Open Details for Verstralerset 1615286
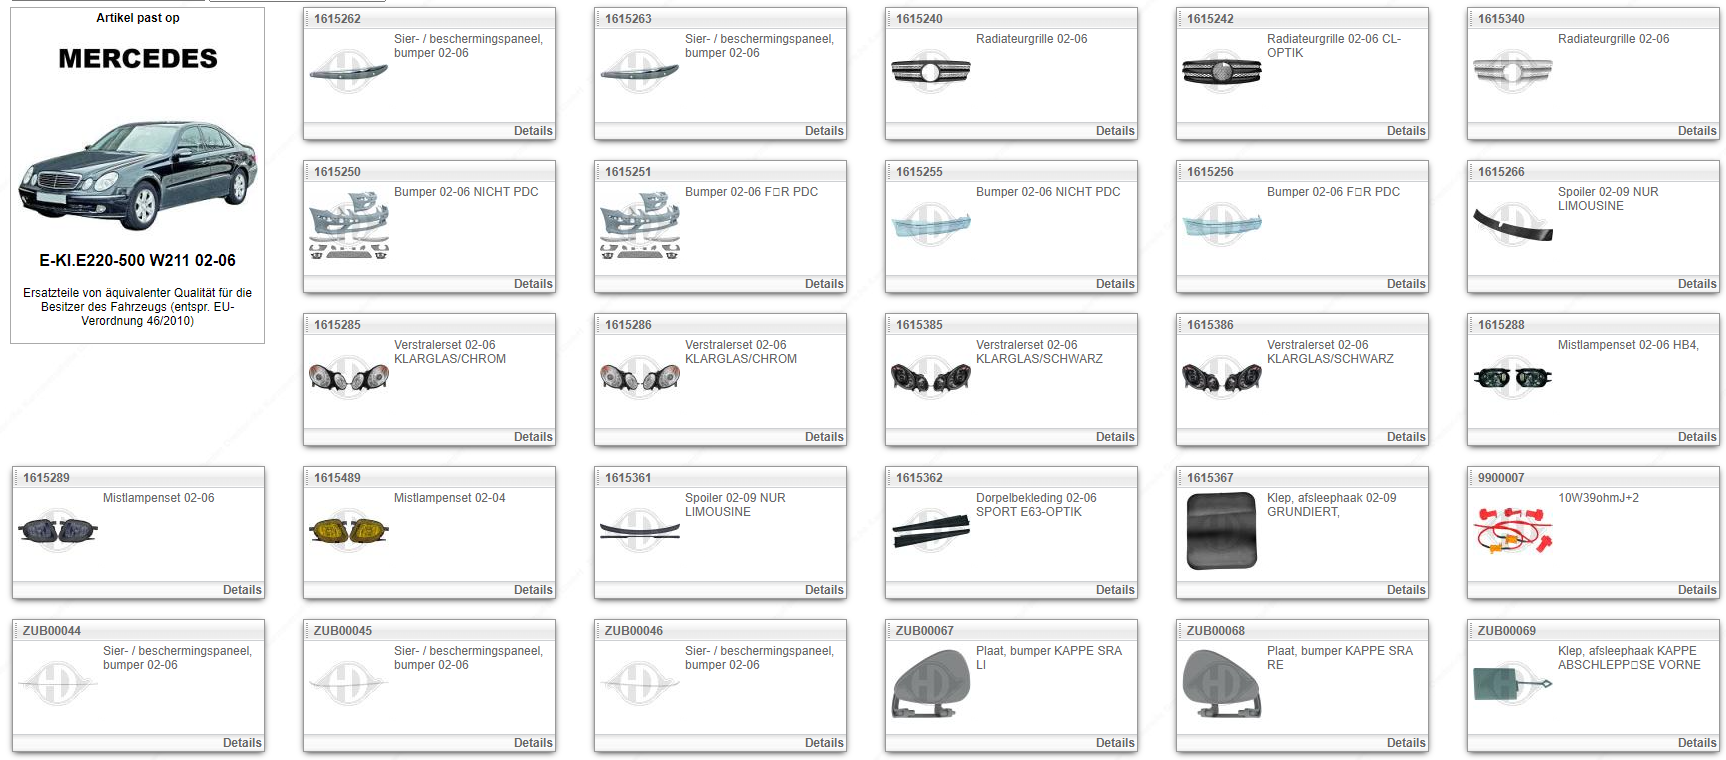Image resolution: width=1726 pixels, height=760 pixels. point(824,437)
